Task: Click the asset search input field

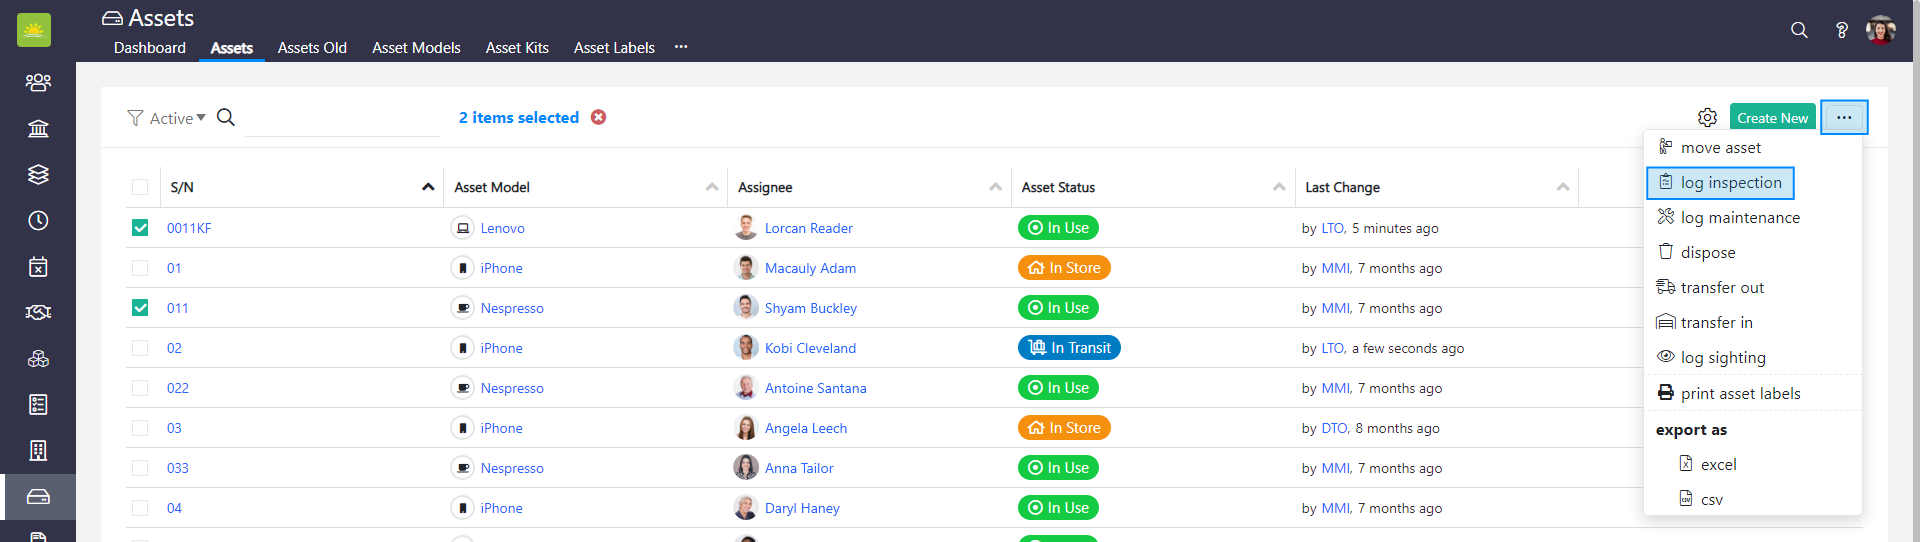Action: click(342, 118)
